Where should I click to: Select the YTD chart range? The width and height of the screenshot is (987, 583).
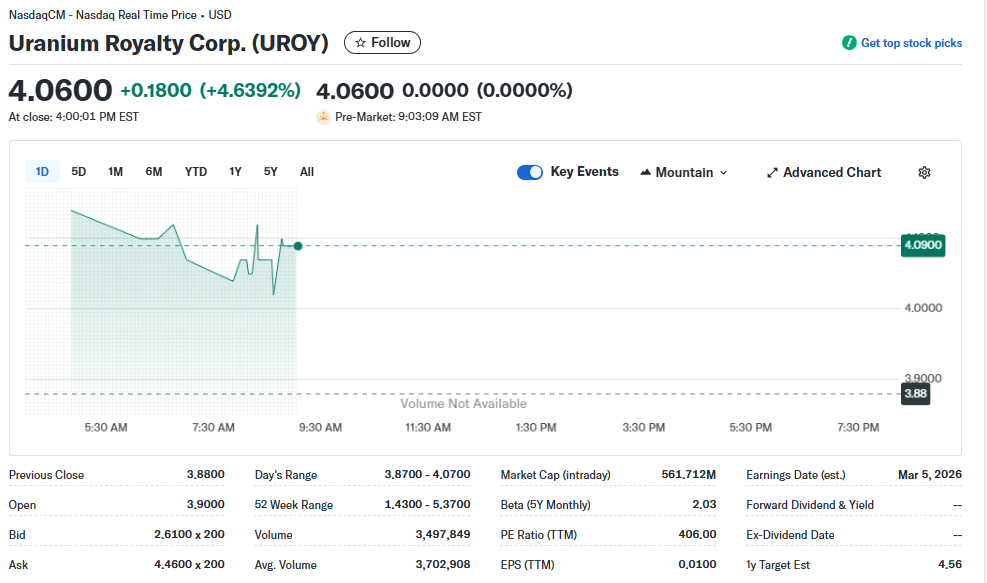(196, 172)
